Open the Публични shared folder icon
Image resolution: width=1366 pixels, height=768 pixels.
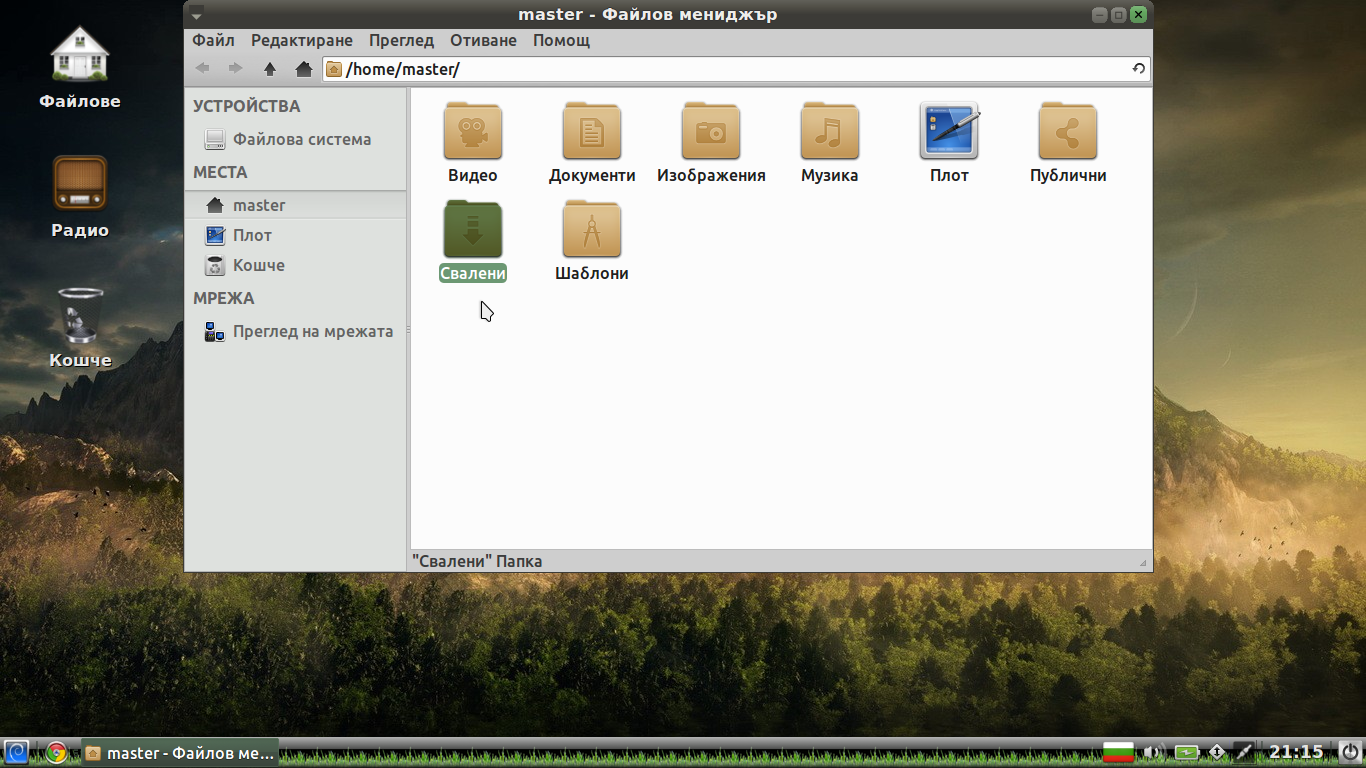coord(1068,131)
